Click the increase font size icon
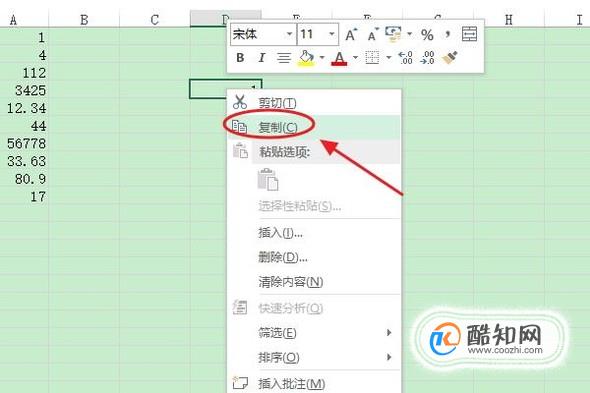 [351, 35]
